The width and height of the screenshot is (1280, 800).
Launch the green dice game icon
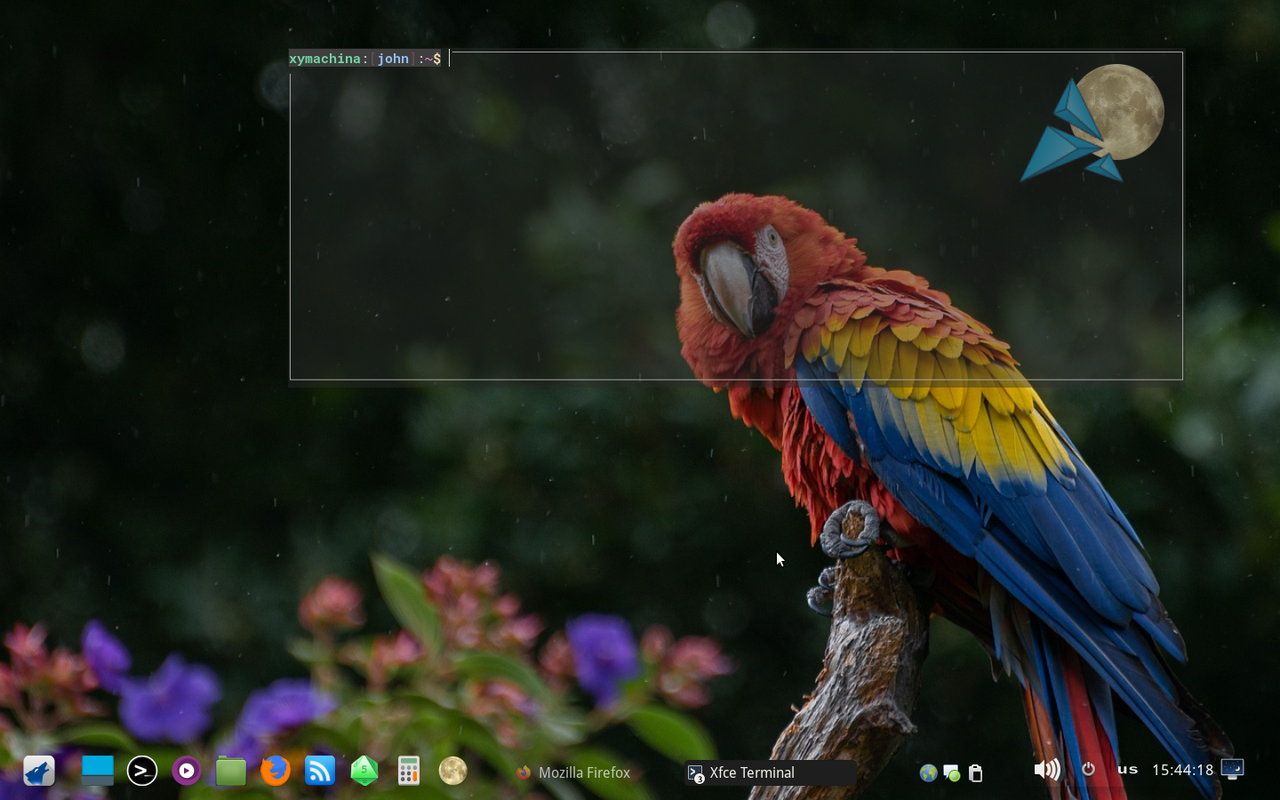[x=364, y=770]
